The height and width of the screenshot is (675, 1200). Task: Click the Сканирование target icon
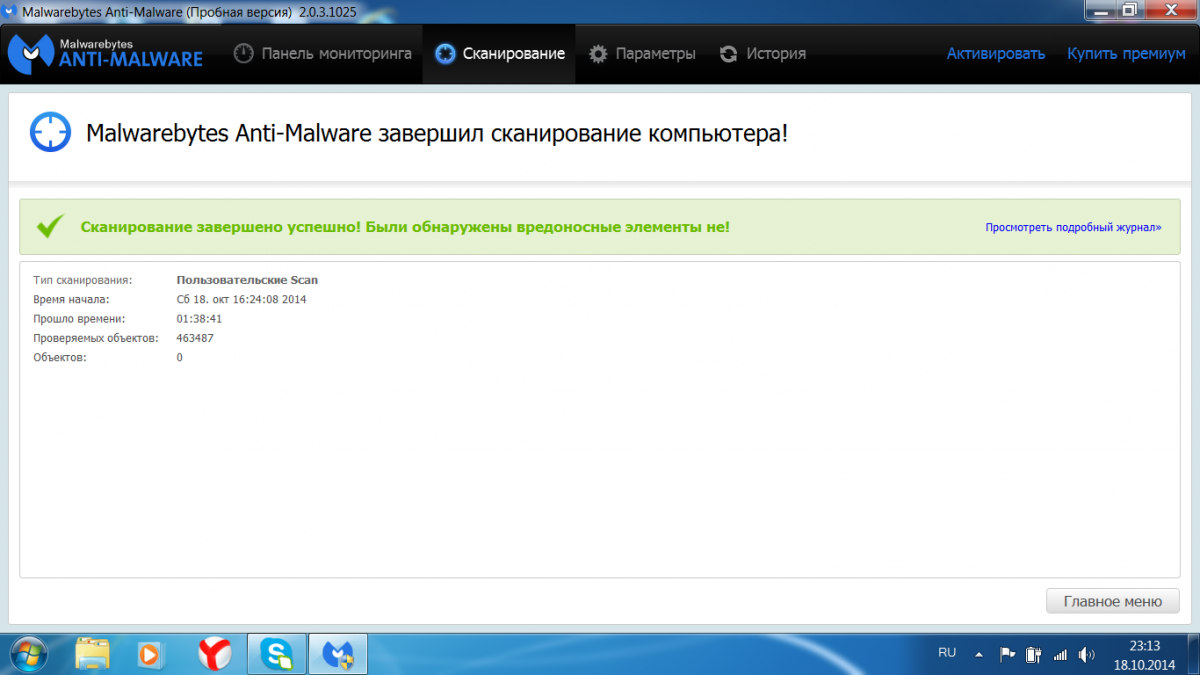446,54
